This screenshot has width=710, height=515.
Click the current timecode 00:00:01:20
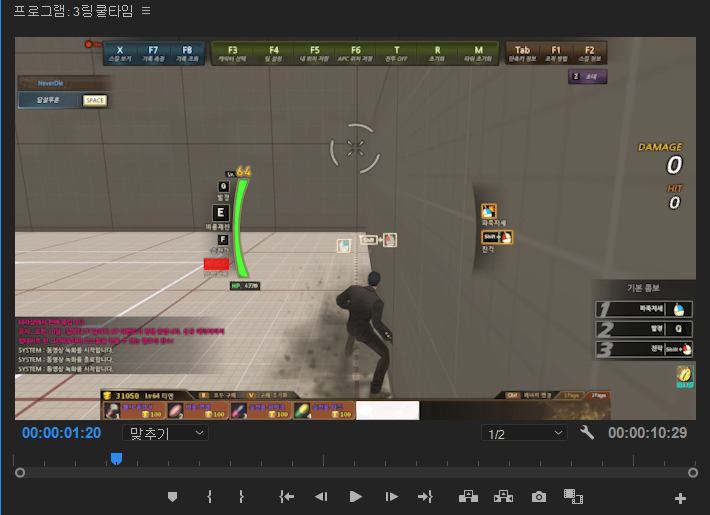(x=62, y=433)
